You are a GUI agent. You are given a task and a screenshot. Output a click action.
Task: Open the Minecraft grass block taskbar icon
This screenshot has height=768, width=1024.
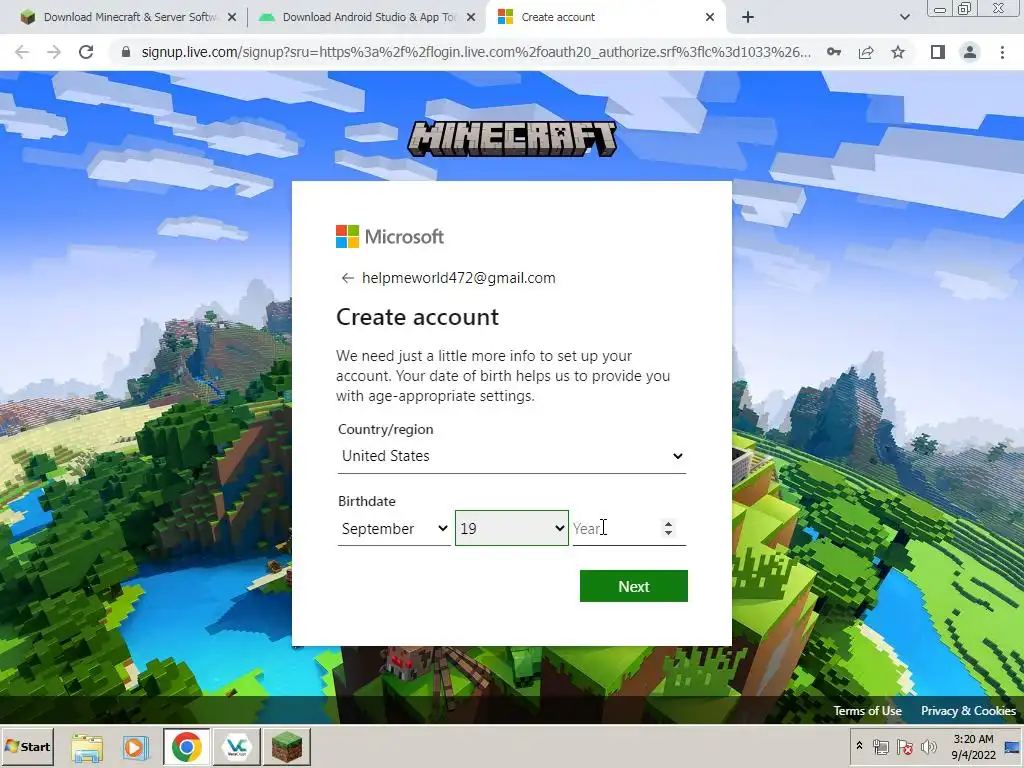coord(287,747)
